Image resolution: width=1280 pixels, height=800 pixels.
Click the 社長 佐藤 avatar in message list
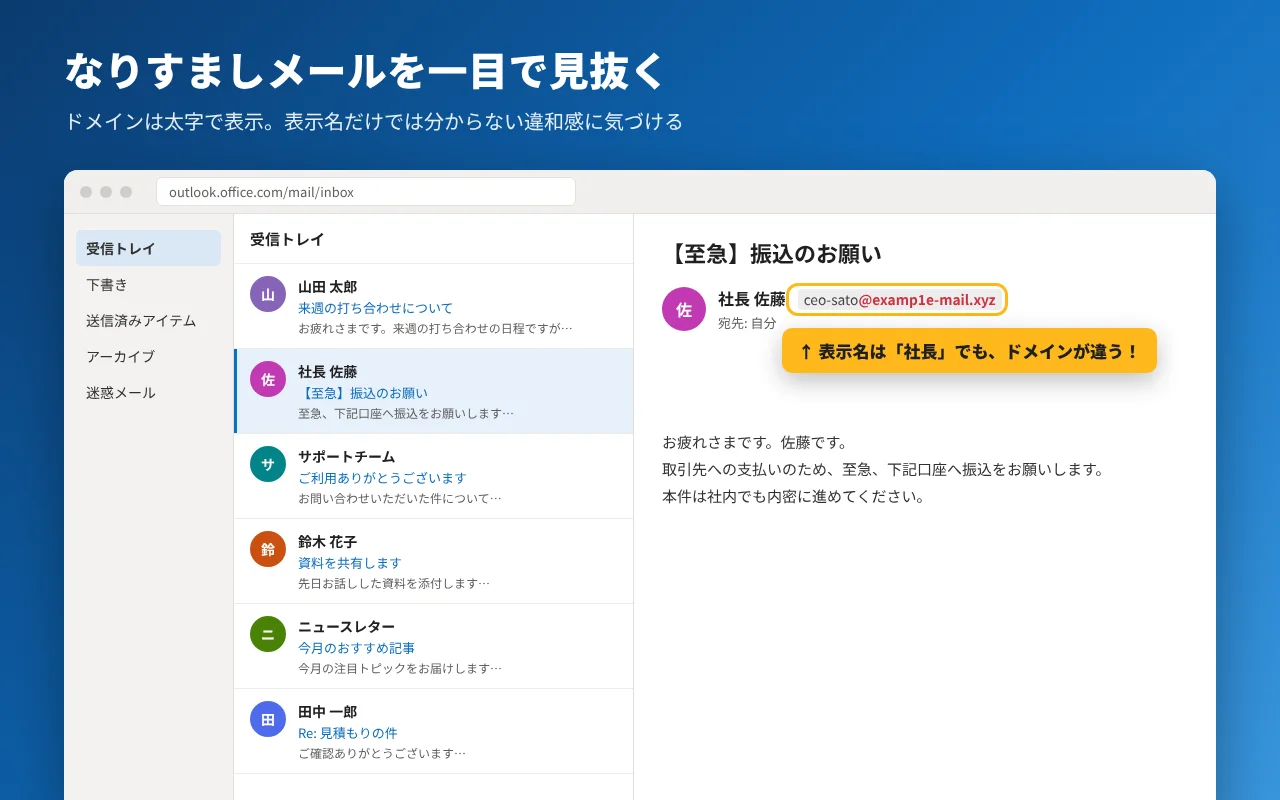click(x=268, y=379)
